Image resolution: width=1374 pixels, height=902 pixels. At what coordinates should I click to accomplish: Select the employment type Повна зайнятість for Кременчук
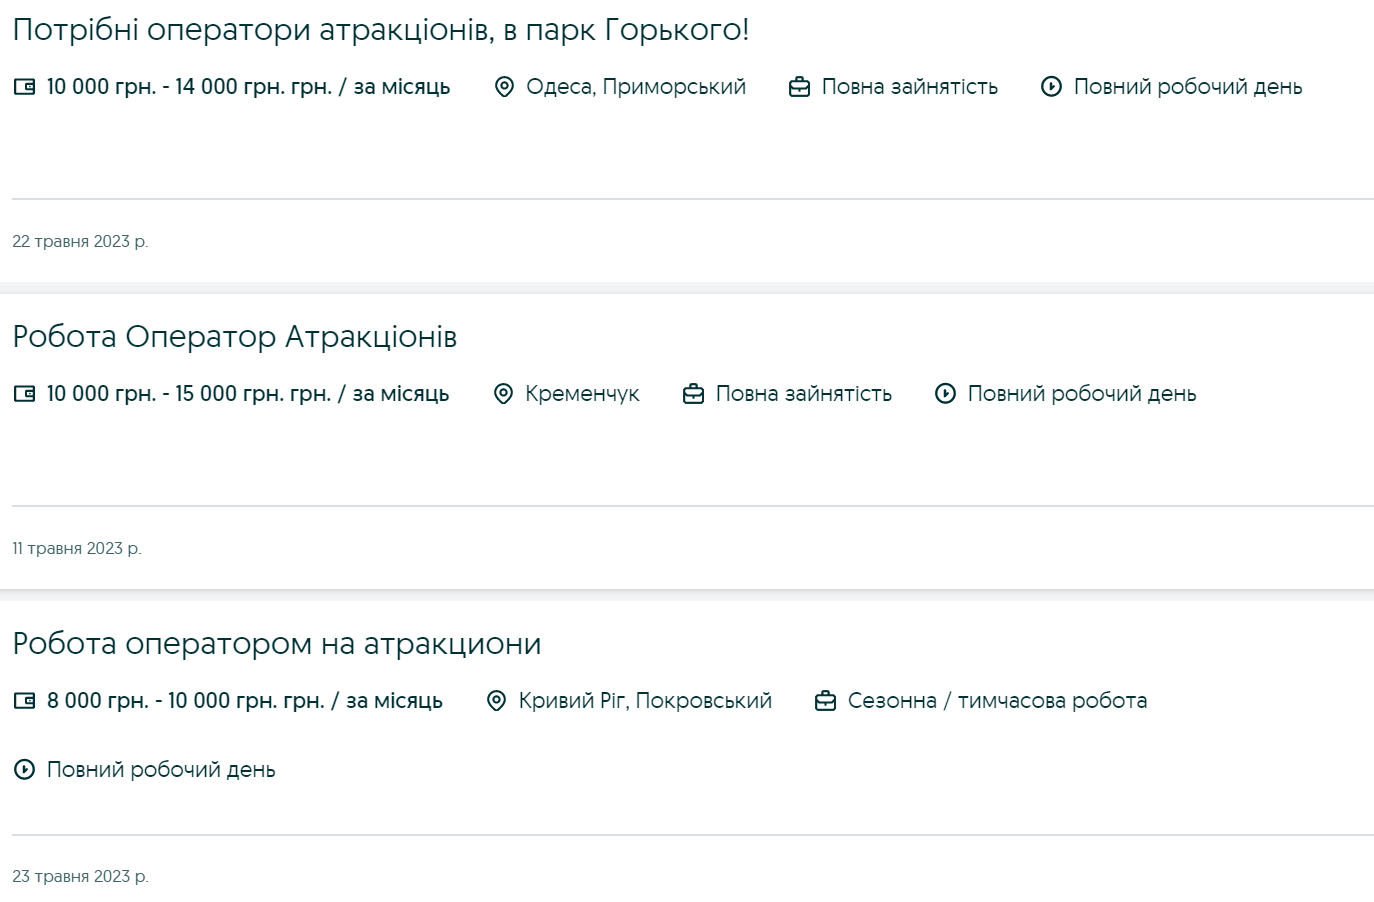coord(803,394)
